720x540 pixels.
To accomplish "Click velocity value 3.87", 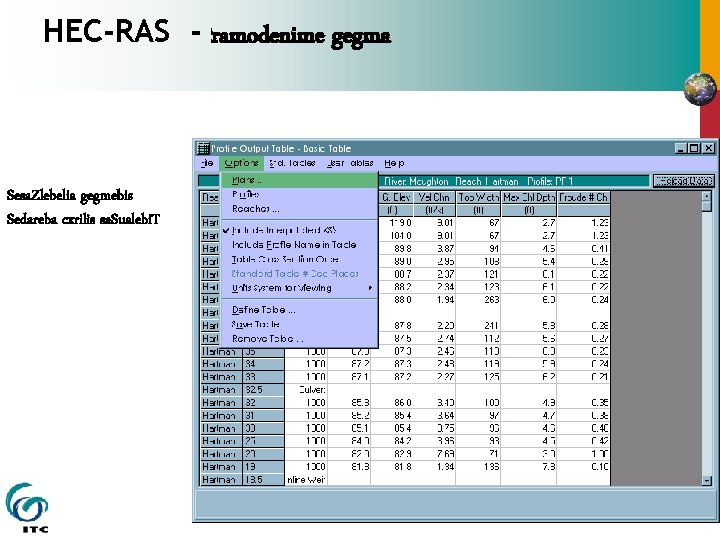I will pyautogui.click(x=434, y=248).
